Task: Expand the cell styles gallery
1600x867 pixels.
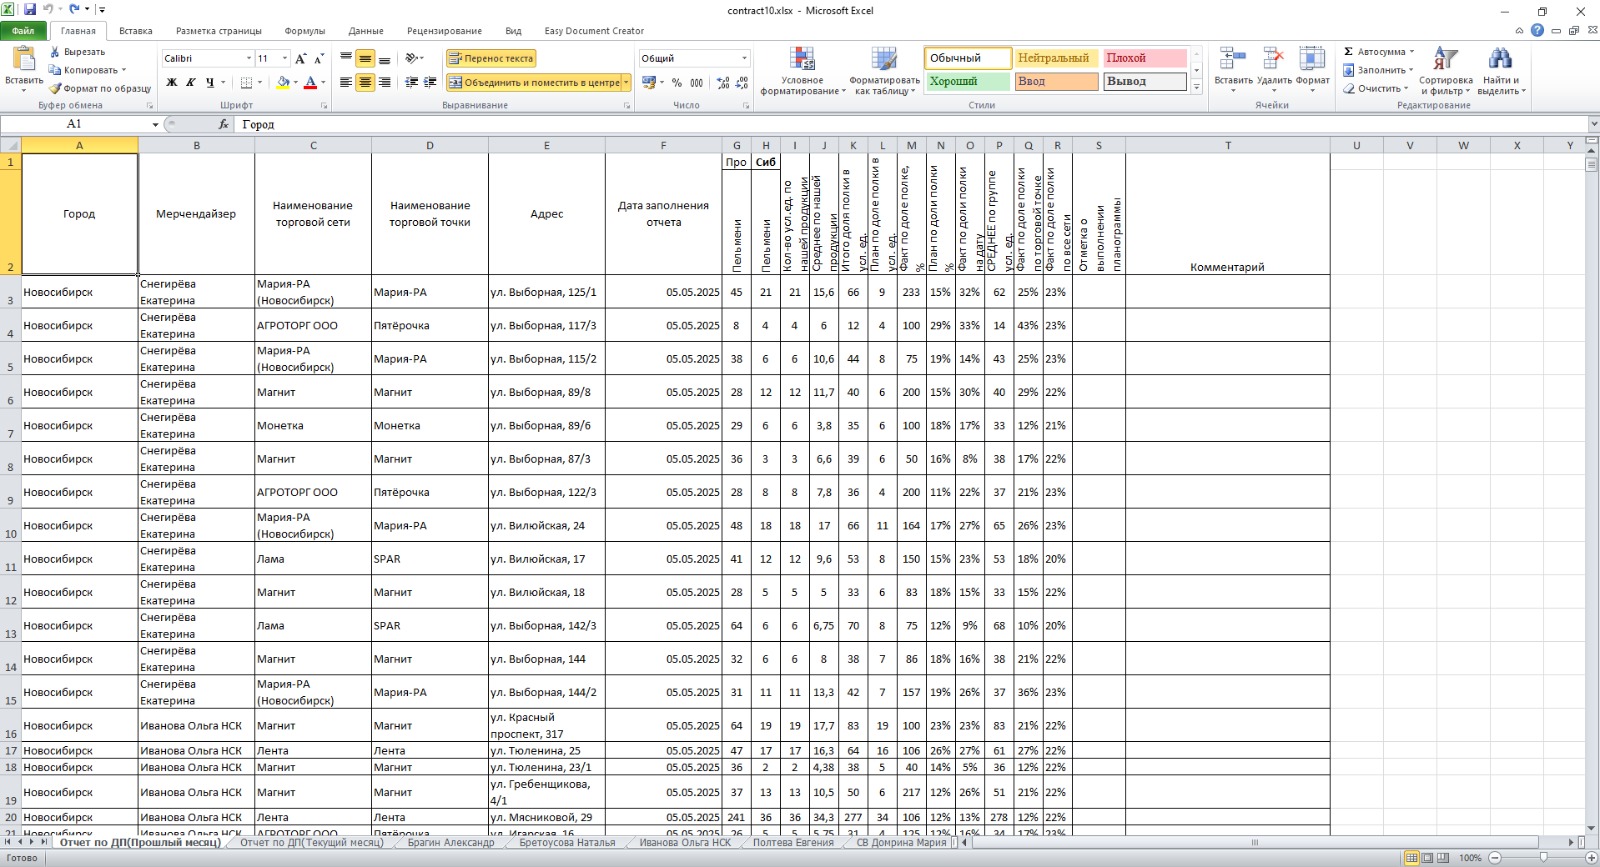Action: pos(1196,88)
